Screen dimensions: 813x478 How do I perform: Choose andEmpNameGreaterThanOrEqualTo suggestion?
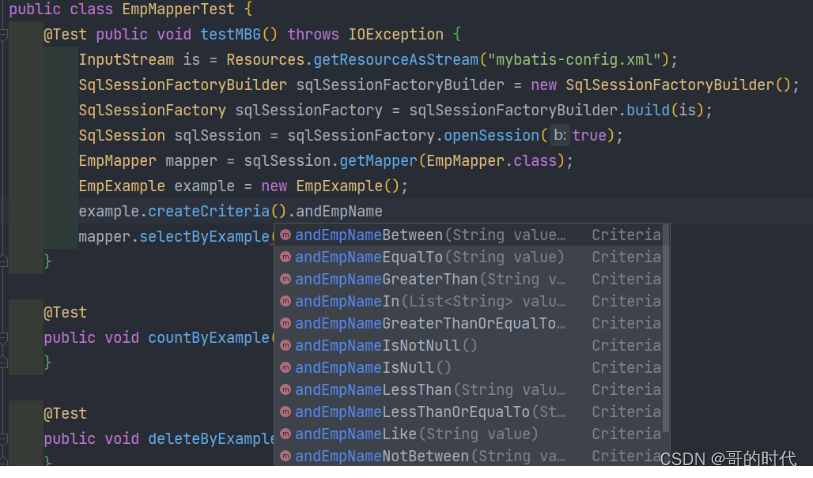(x=471, y=324)
